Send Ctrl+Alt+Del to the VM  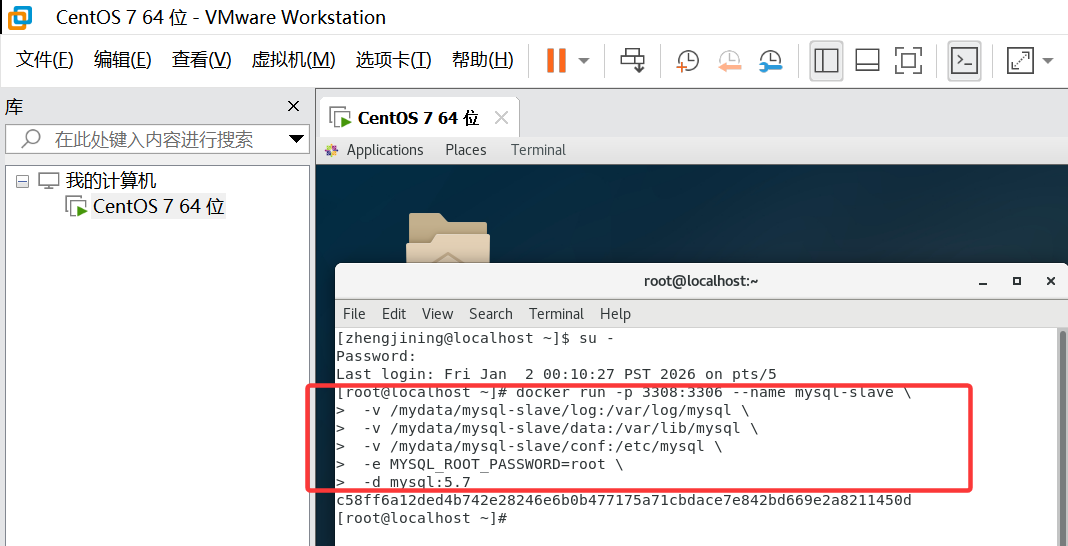coord(633,61)
